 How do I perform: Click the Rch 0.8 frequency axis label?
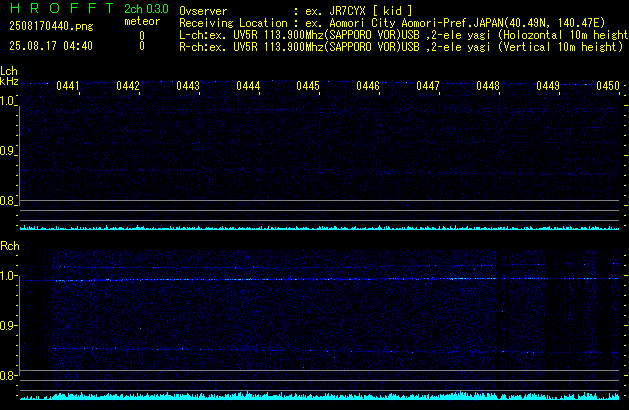tap(7, 375)
